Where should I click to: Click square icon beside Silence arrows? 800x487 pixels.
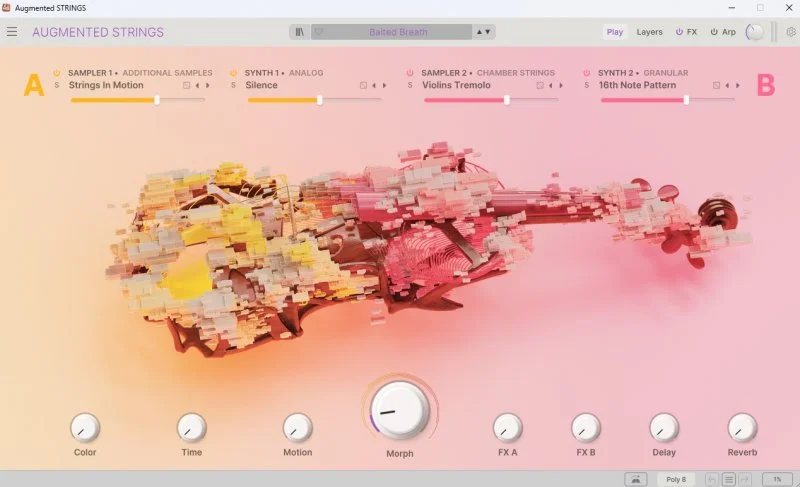click(x=363, y=85)
